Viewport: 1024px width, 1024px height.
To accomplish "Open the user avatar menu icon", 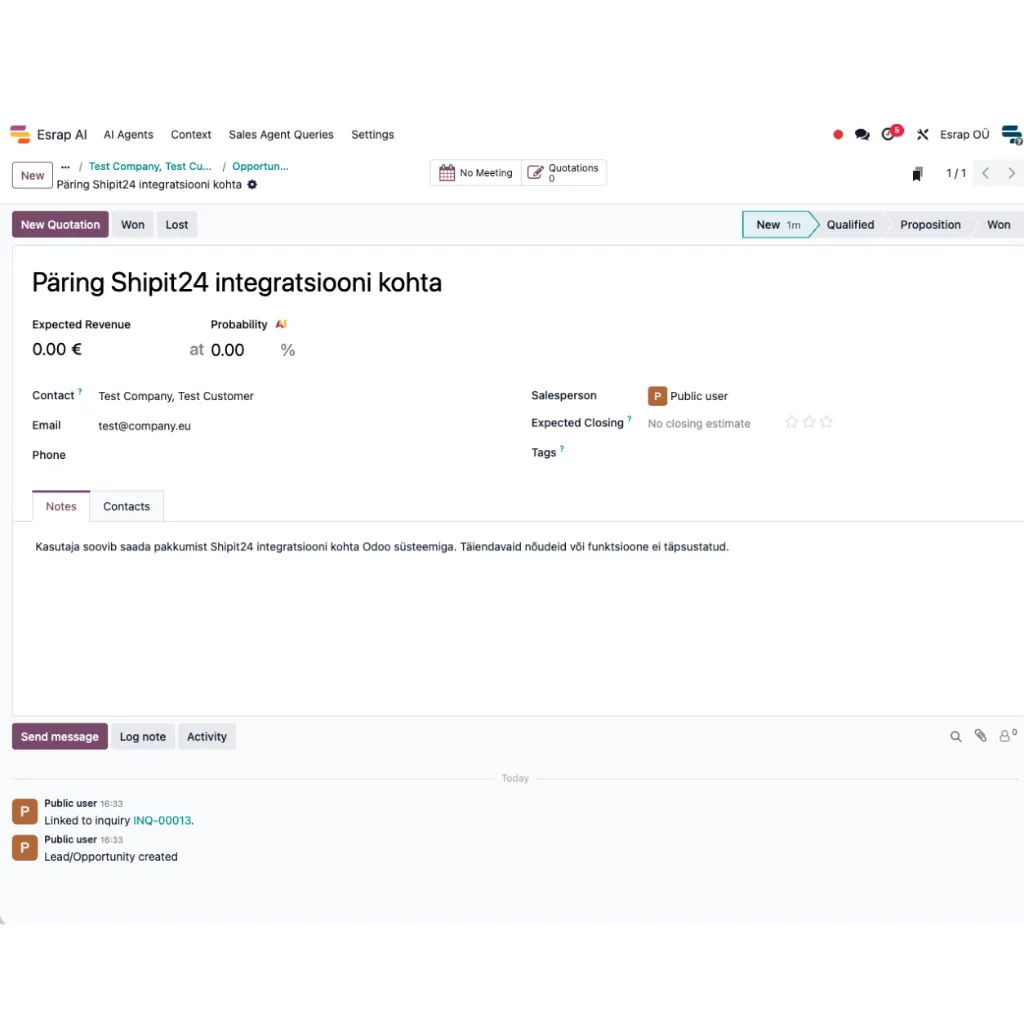I will point(1012,135).
